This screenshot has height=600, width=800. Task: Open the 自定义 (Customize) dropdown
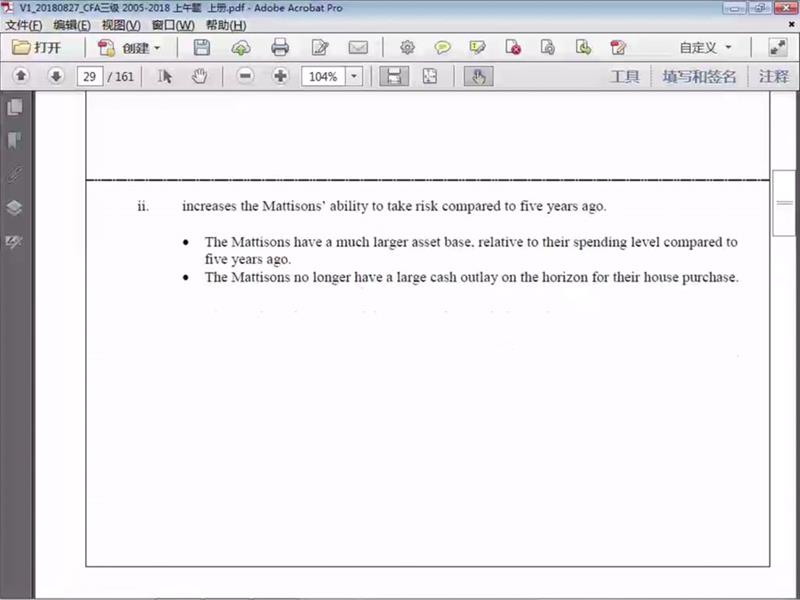coord(706,47)
